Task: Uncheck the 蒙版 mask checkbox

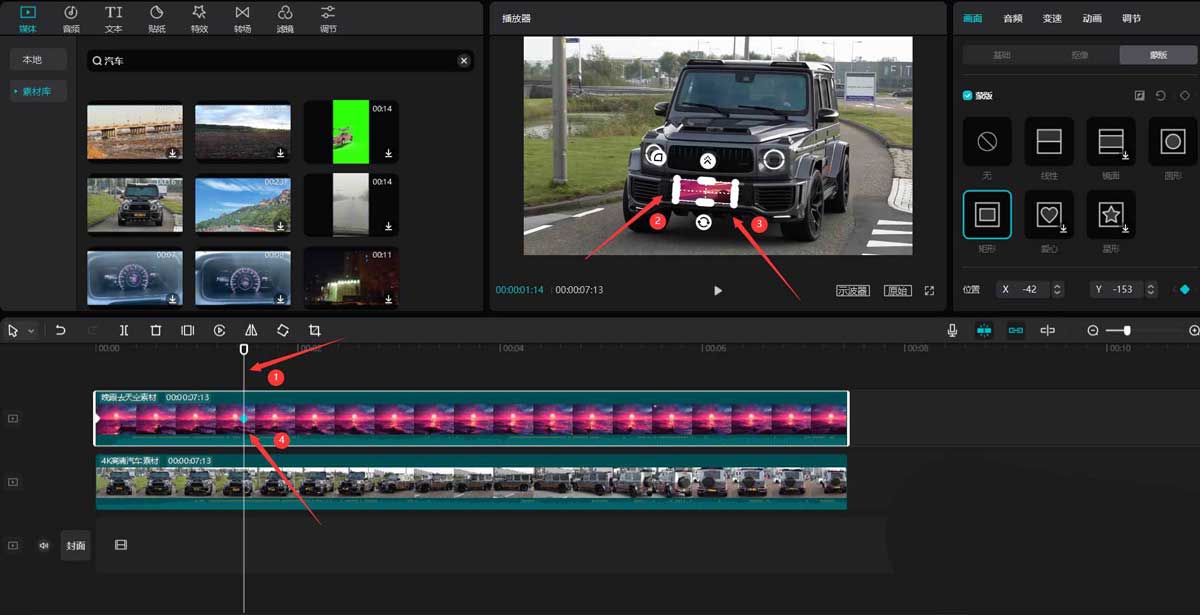Action: tap(967, 96)
